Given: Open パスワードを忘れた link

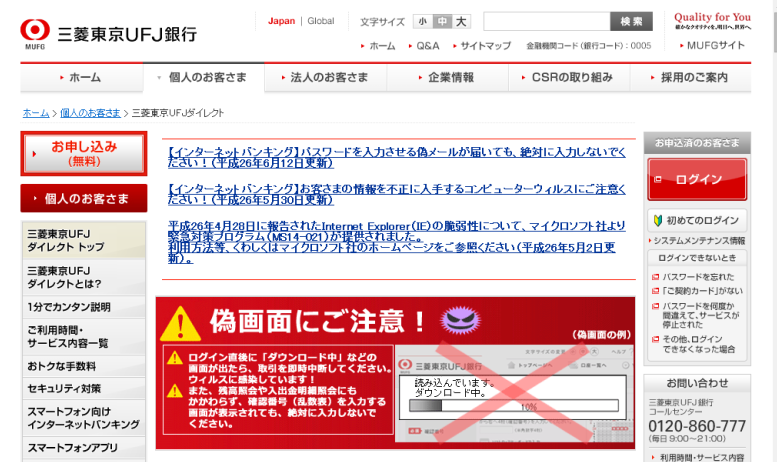Looking at the screenshot, I should click(x=698, y=277).
